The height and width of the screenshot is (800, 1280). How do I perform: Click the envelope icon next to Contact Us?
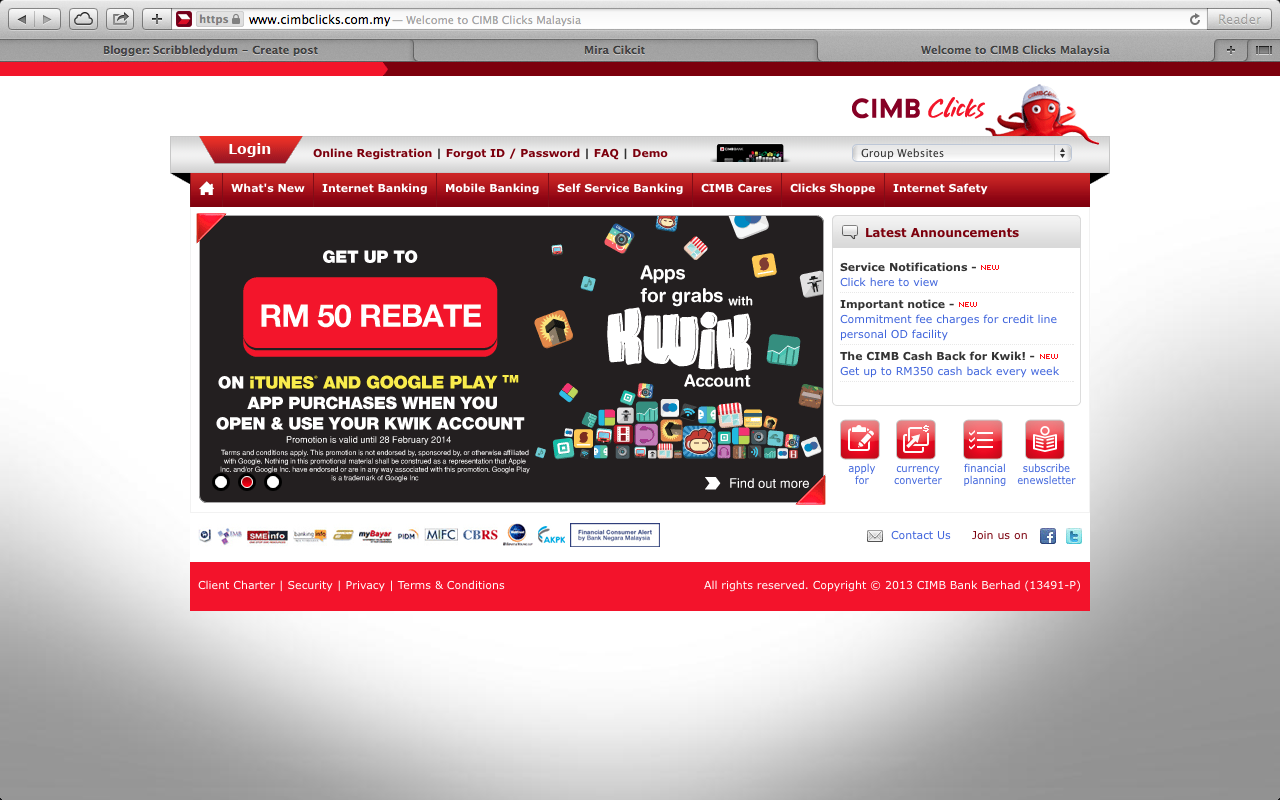(x=875, y=536)
